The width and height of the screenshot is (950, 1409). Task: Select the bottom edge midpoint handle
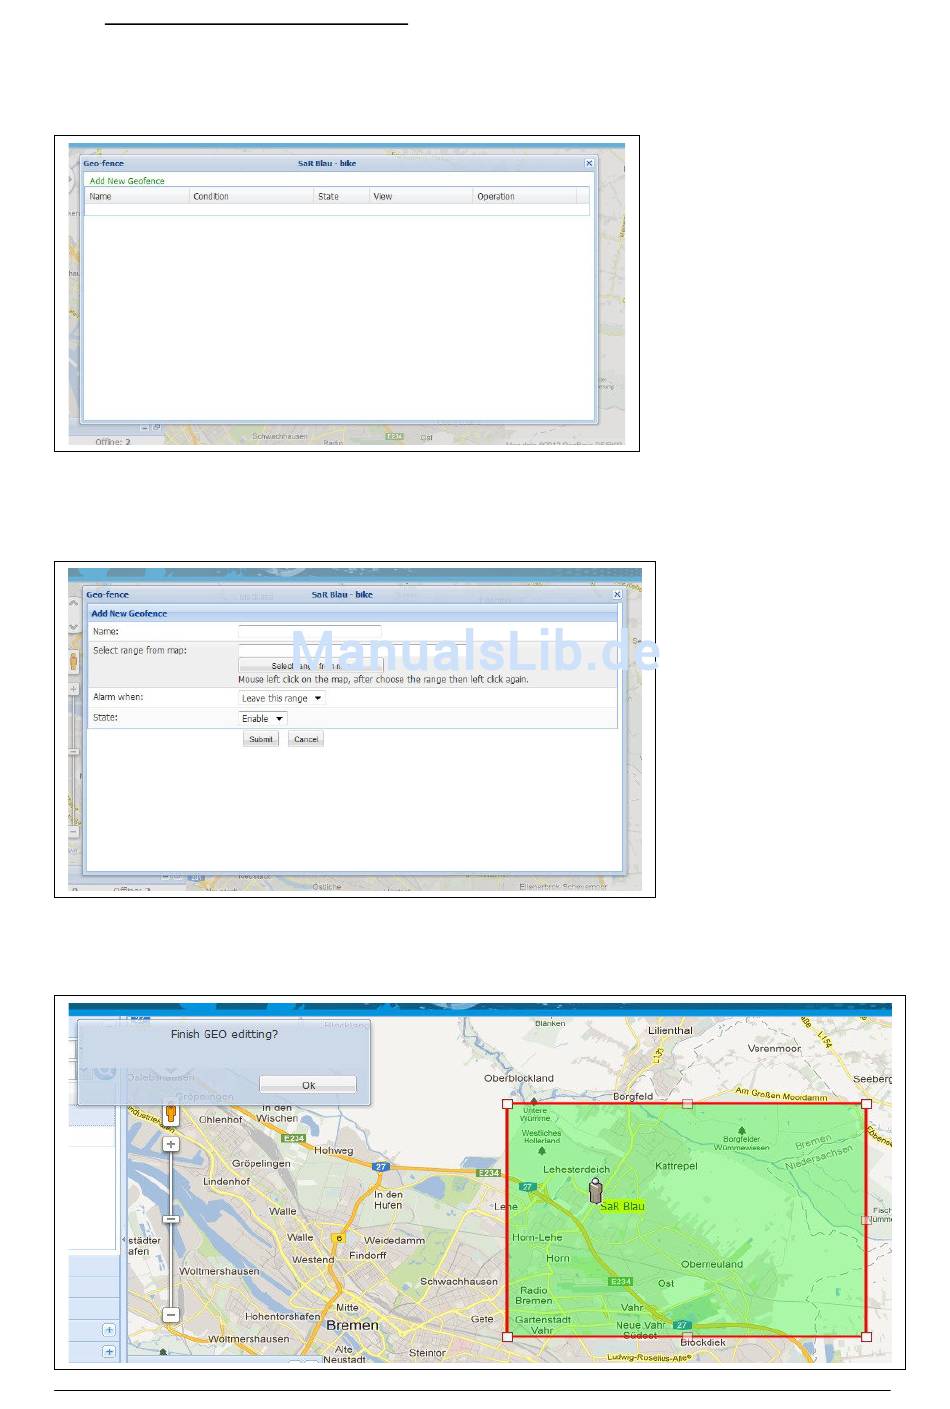[x=687, y=1336]
